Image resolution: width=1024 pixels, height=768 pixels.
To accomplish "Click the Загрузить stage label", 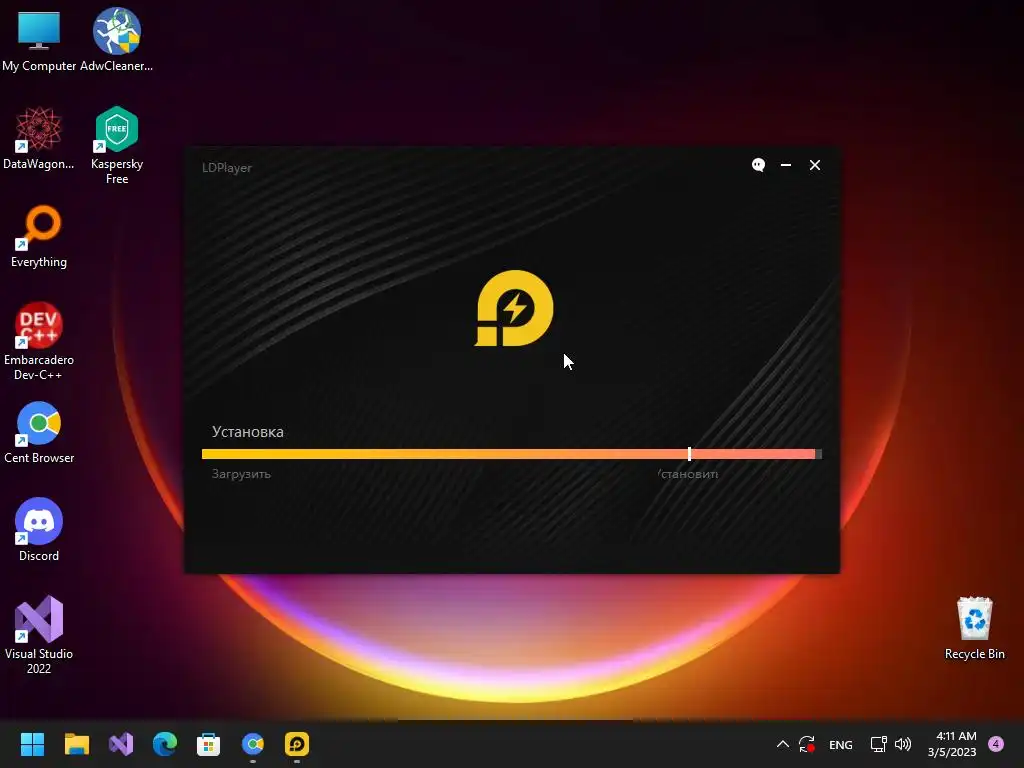I will click(x=241, y=474).
